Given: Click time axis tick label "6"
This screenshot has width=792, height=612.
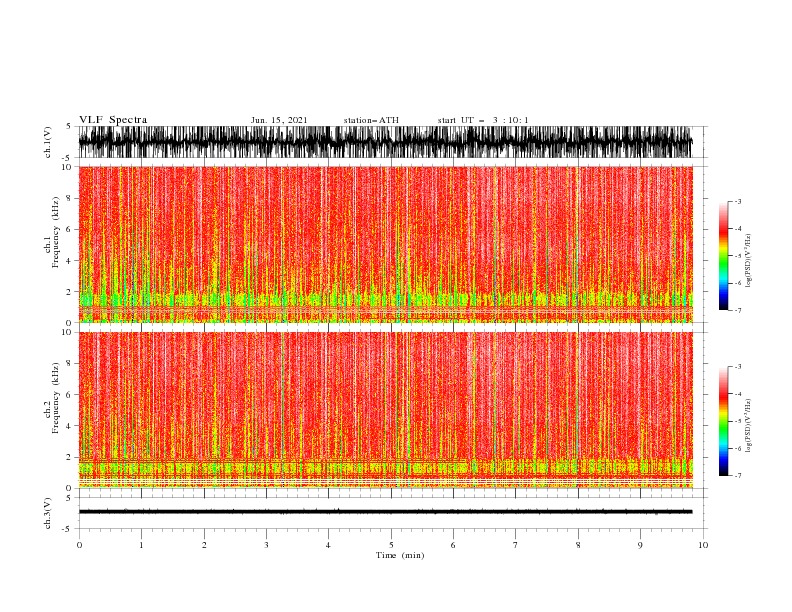Looking at the screenshot, I should [x=453, y=545].
